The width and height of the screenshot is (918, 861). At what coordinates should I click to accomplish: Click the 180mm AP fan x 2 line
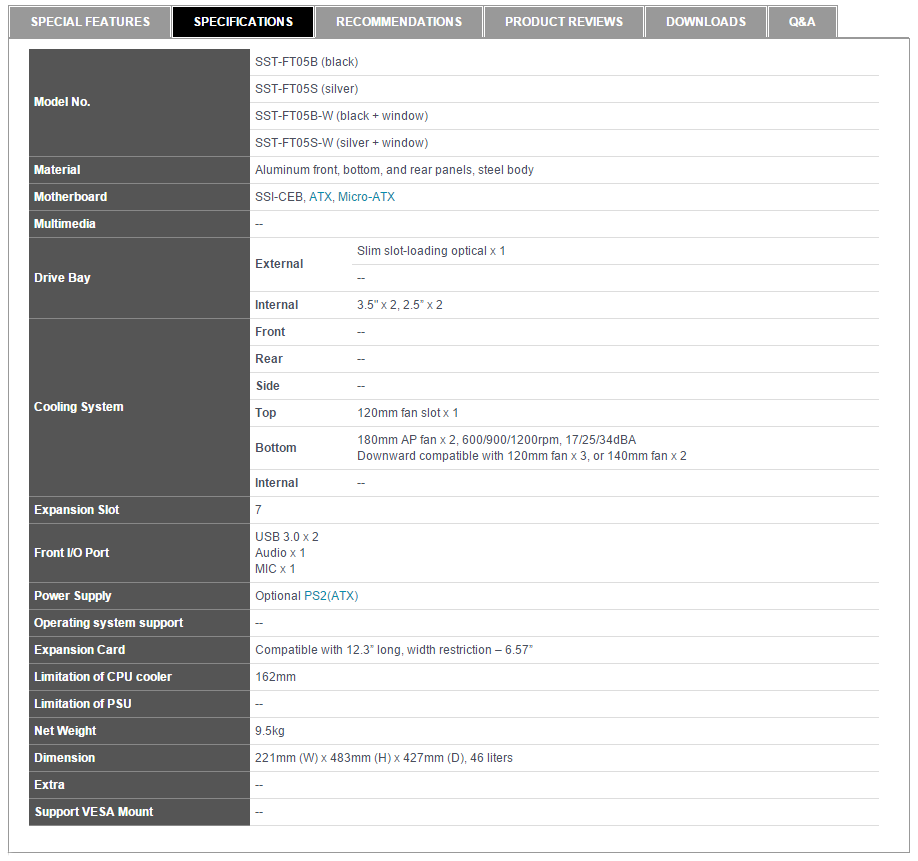[496, 440]
